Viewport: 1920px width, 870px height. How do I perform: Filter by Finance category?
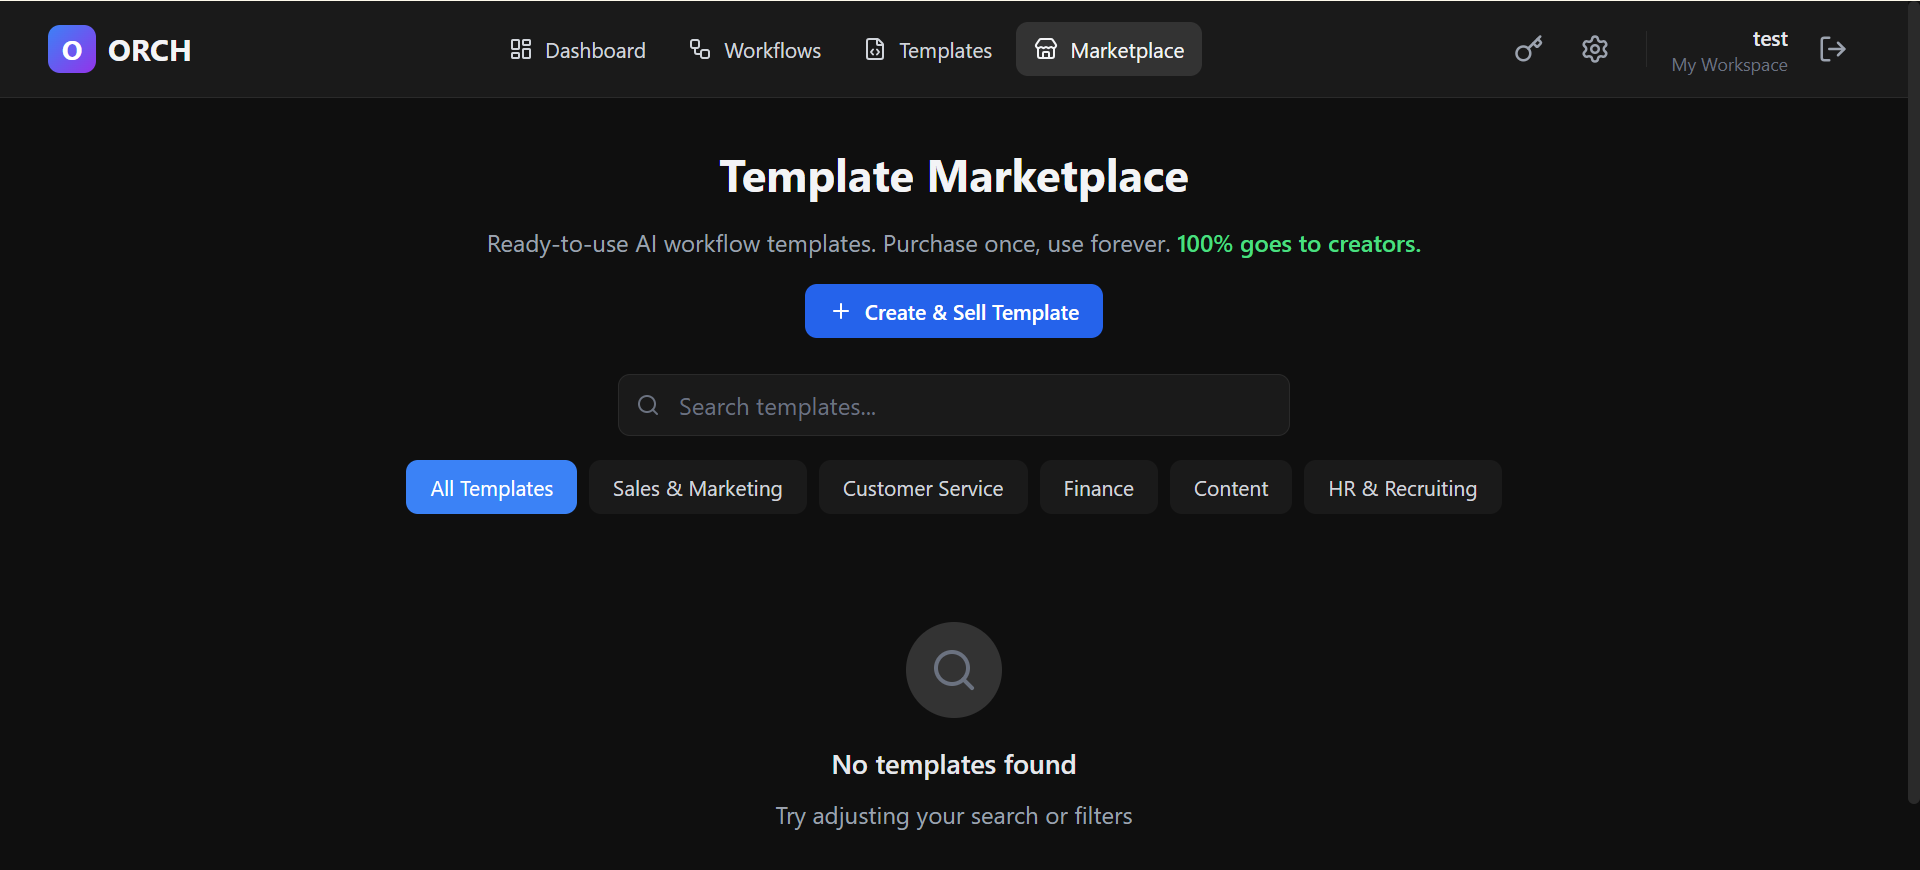pos(1098,487)
